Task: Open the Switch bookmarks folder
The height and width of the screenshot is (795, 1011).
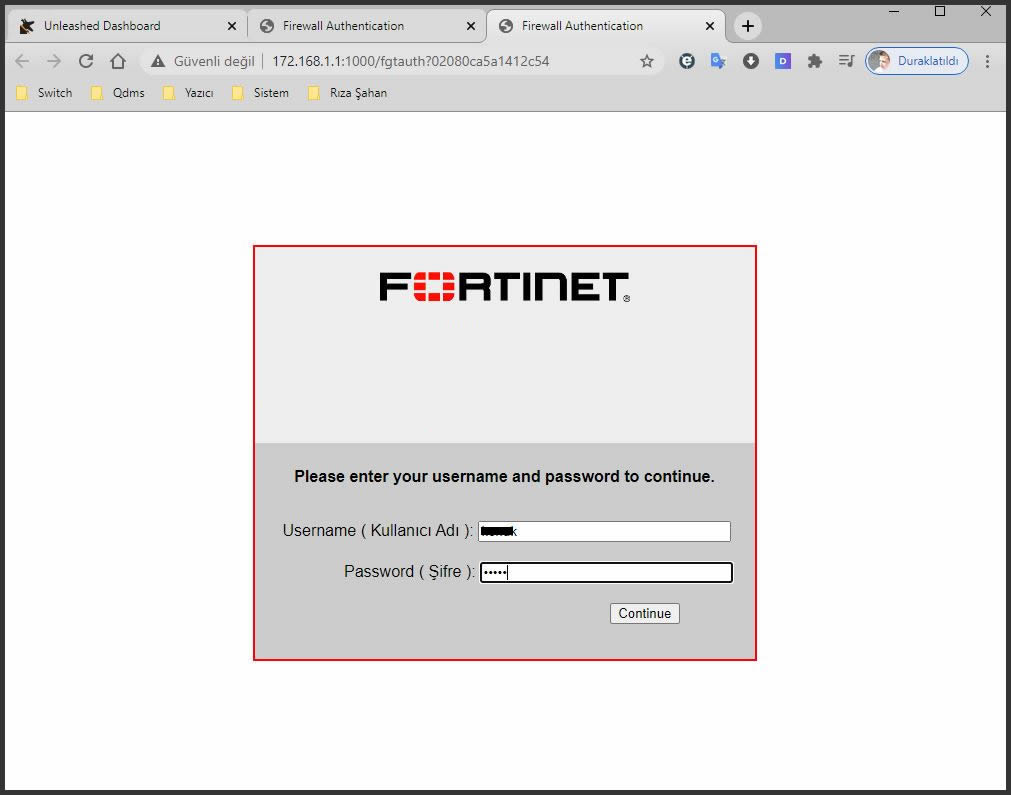Action: (x=44, y=93)
